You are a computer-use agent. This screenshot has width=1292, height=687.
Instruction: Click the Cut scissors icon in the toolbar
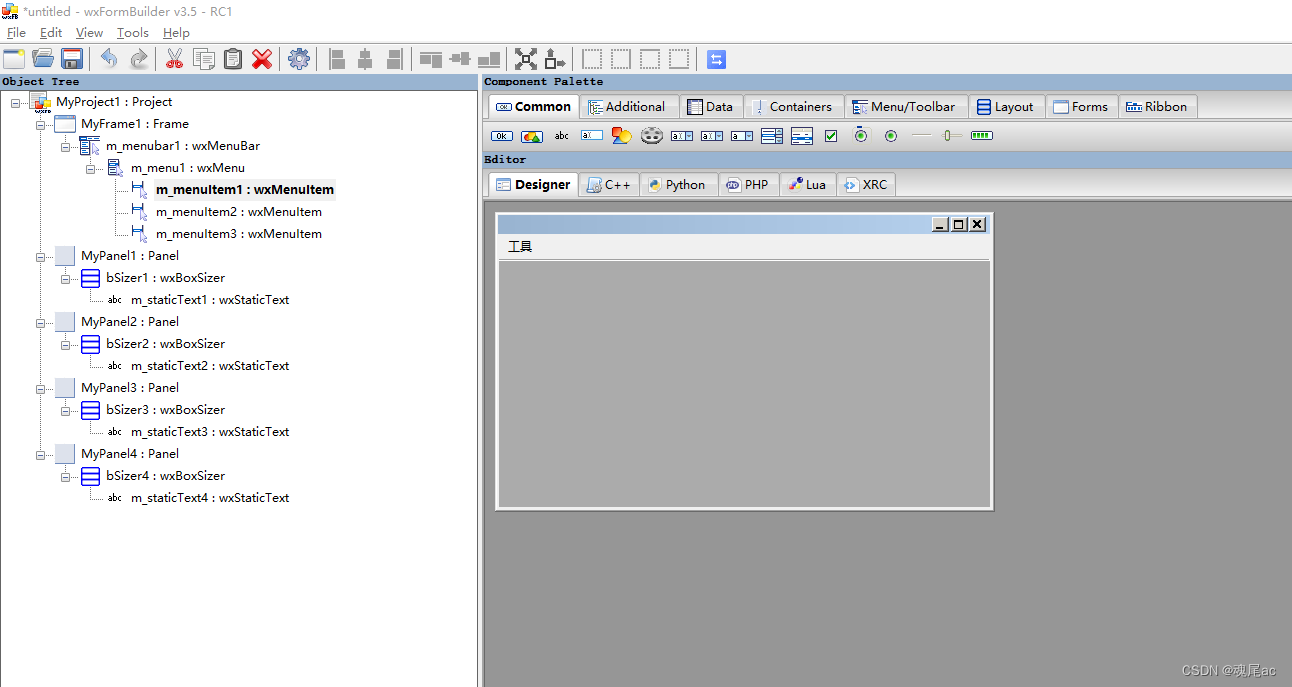click(x=173, y=59)
